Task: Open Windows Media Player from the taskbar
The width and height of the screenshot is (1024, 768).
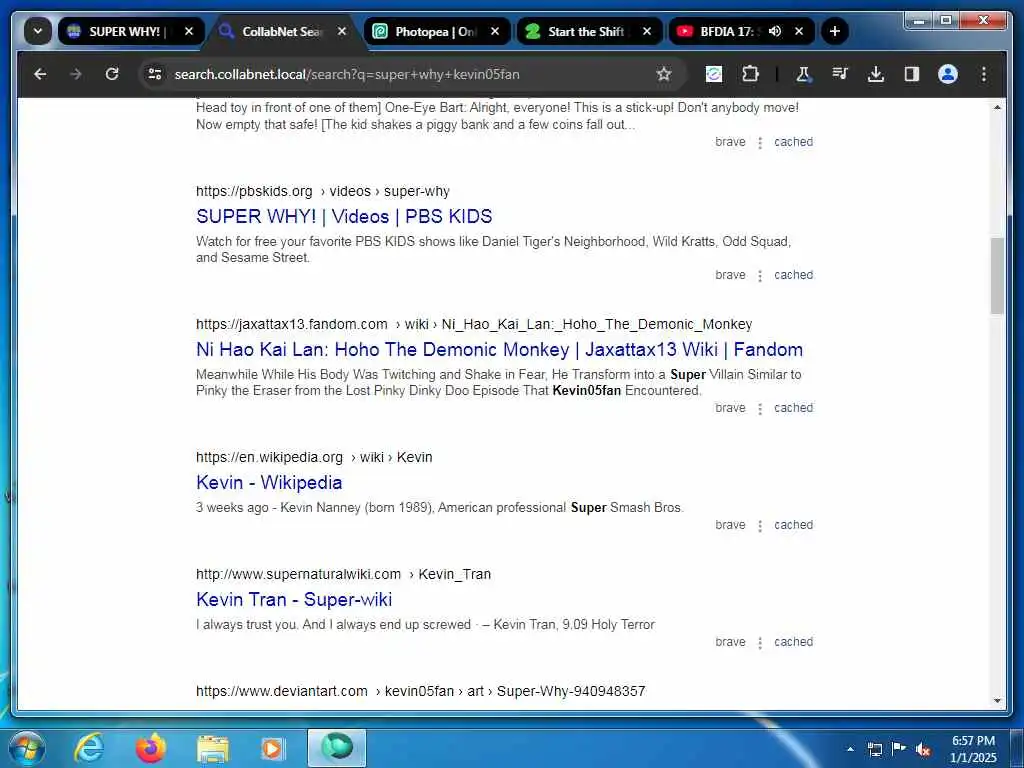Action: click(272, 748)
